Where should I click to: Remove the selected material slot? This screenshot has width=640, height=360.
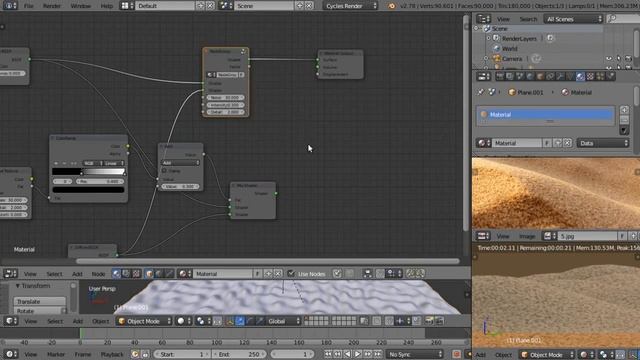(624, 120)
